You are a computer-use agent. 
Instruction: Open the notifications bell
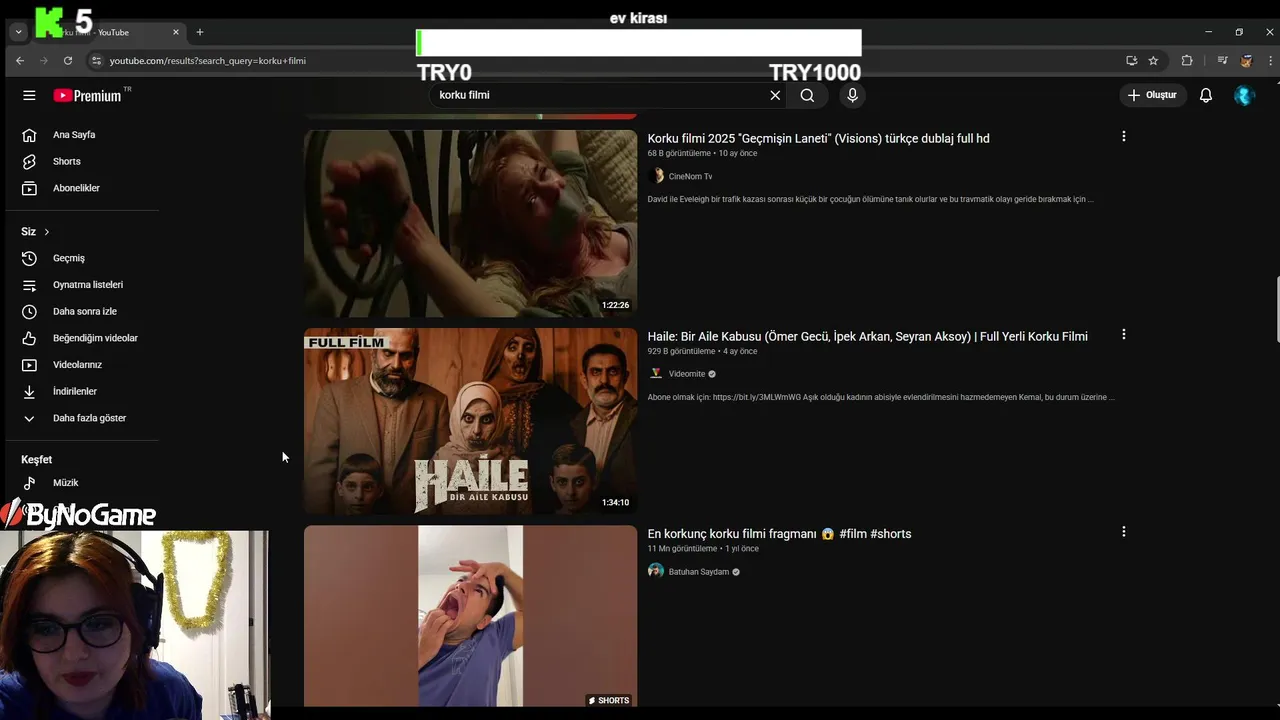pyautogui.click(x=1206, y=95)
